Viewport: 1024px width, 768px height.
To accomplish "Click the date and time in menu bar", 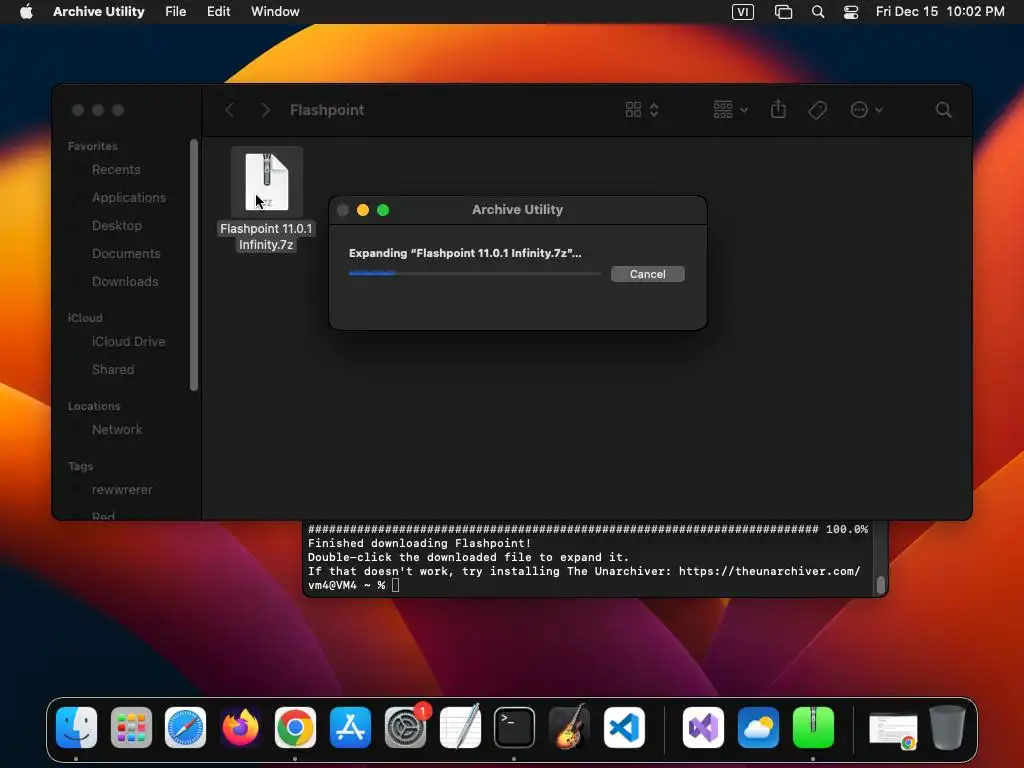I will click(x=940, y=11).
